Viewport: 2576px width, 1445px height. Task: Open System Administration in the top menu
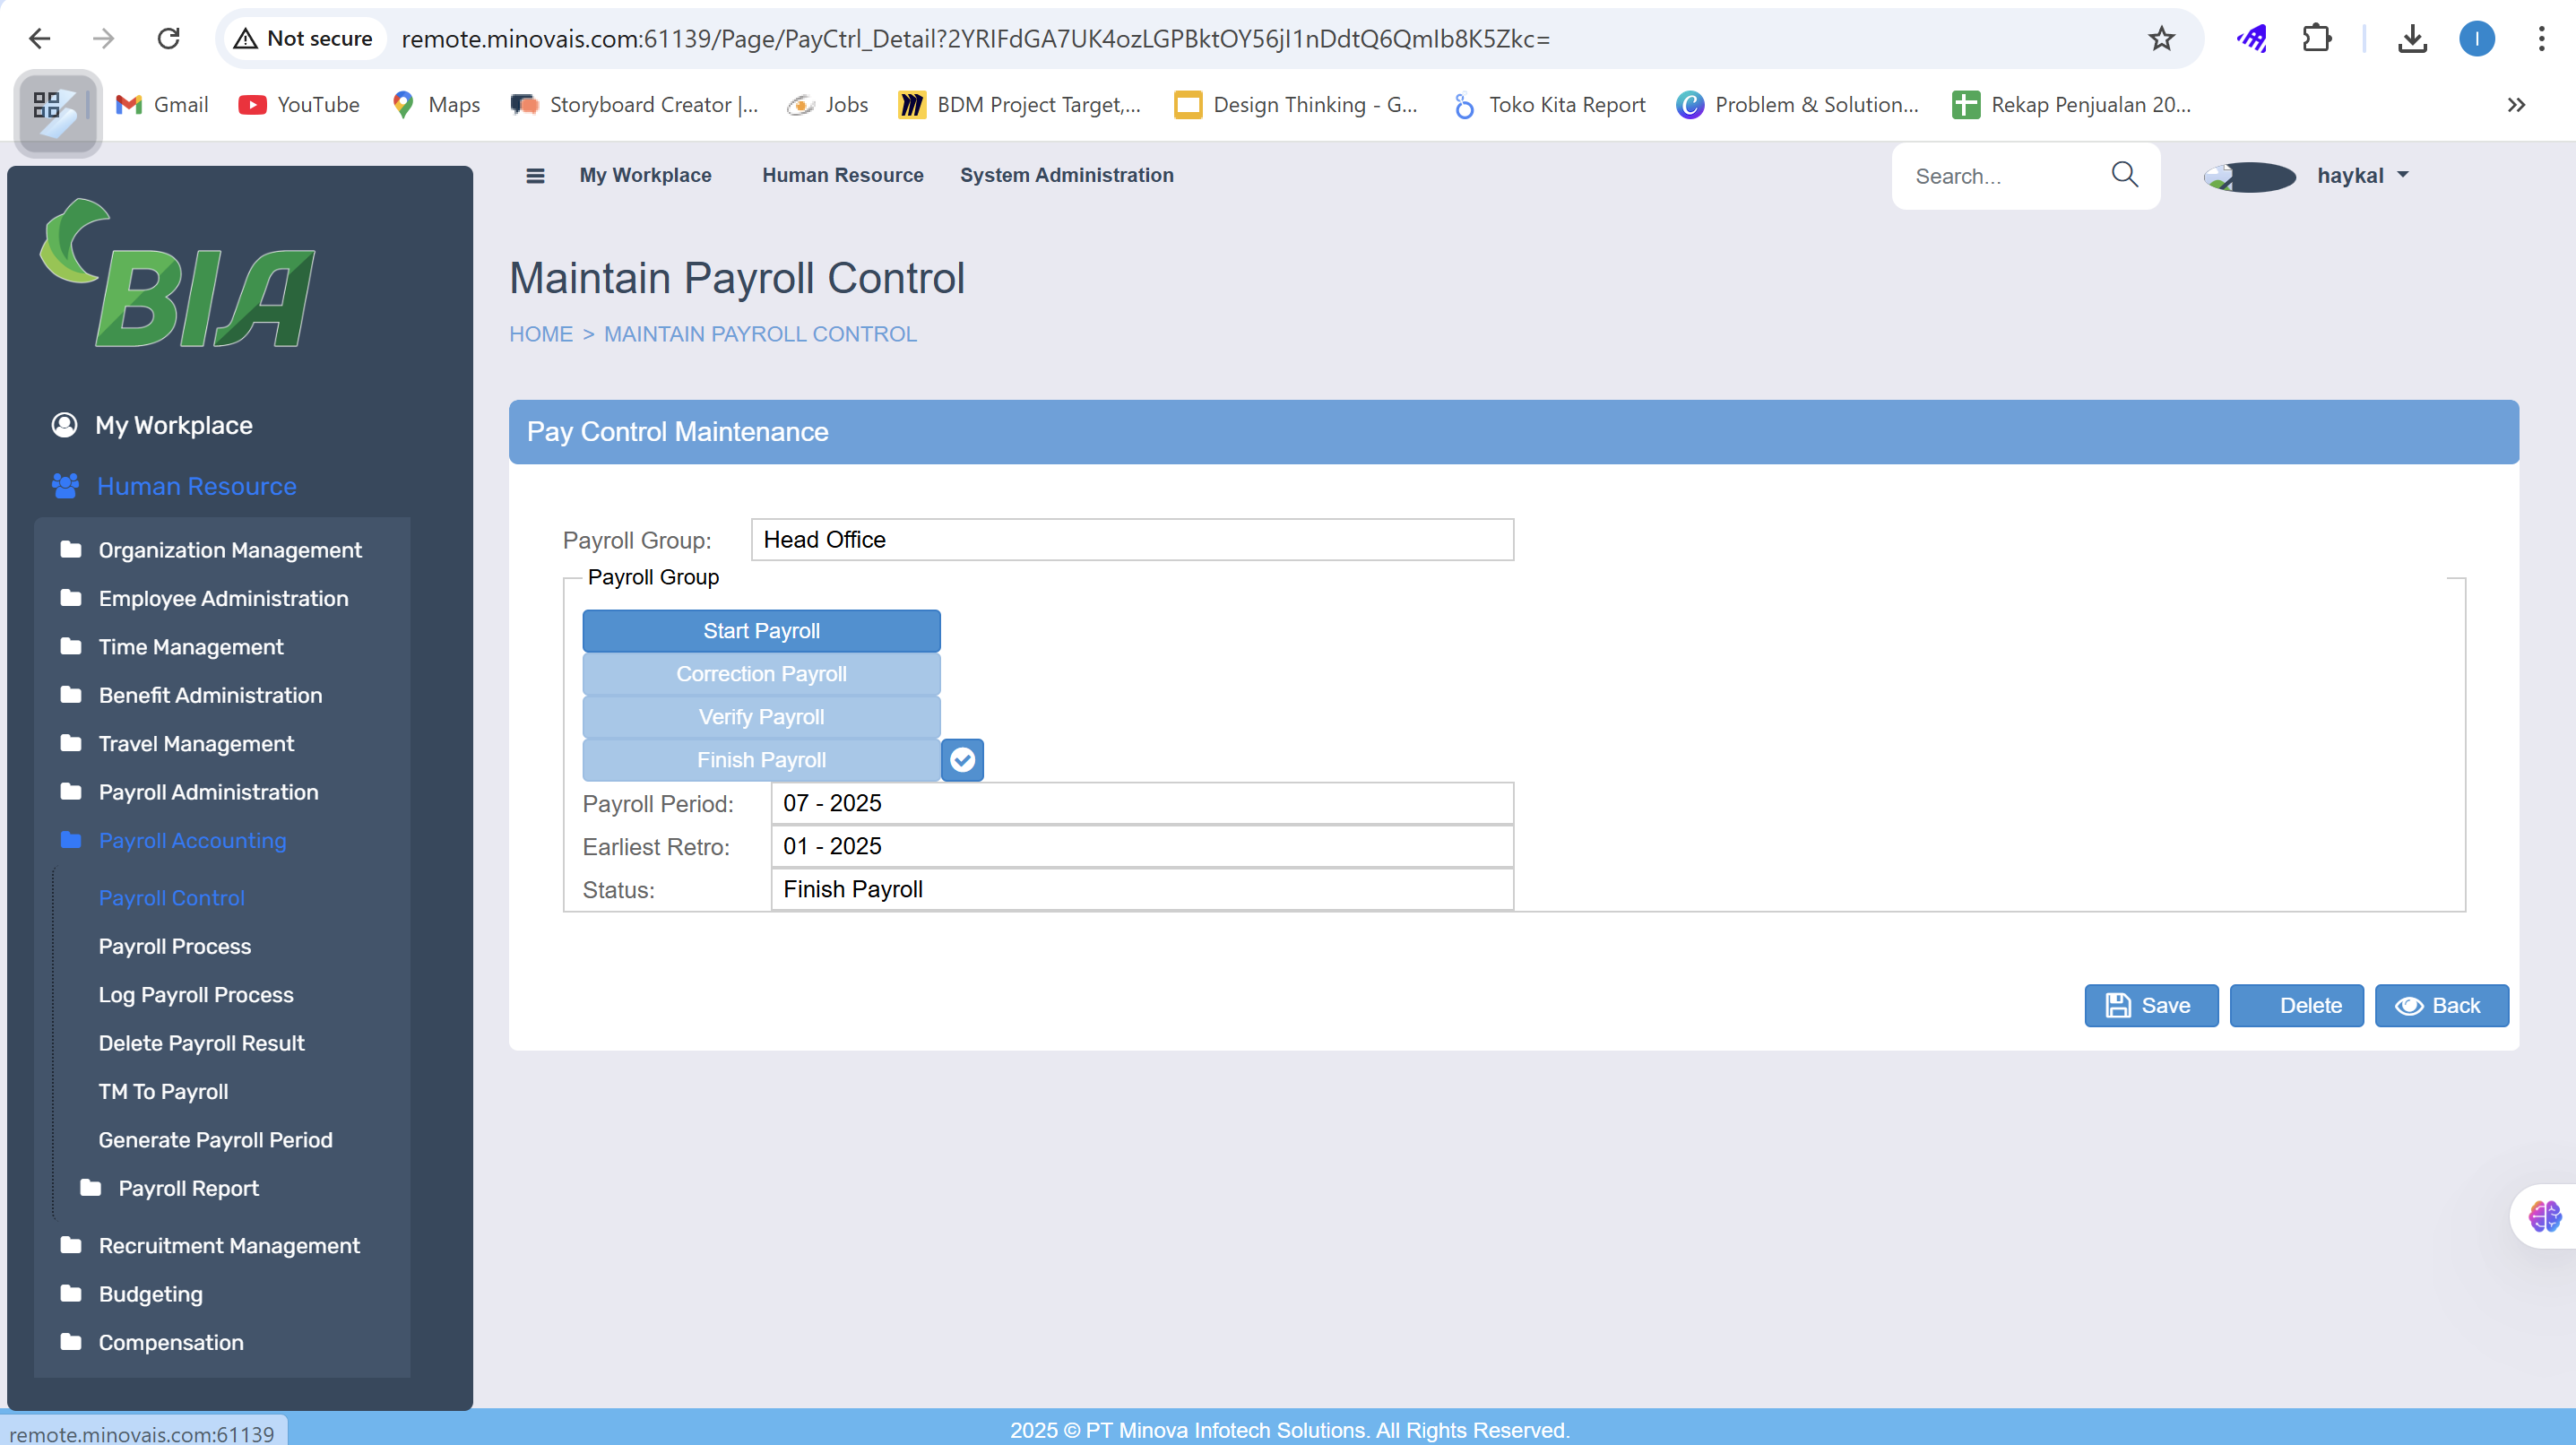tap(1066, 175)
